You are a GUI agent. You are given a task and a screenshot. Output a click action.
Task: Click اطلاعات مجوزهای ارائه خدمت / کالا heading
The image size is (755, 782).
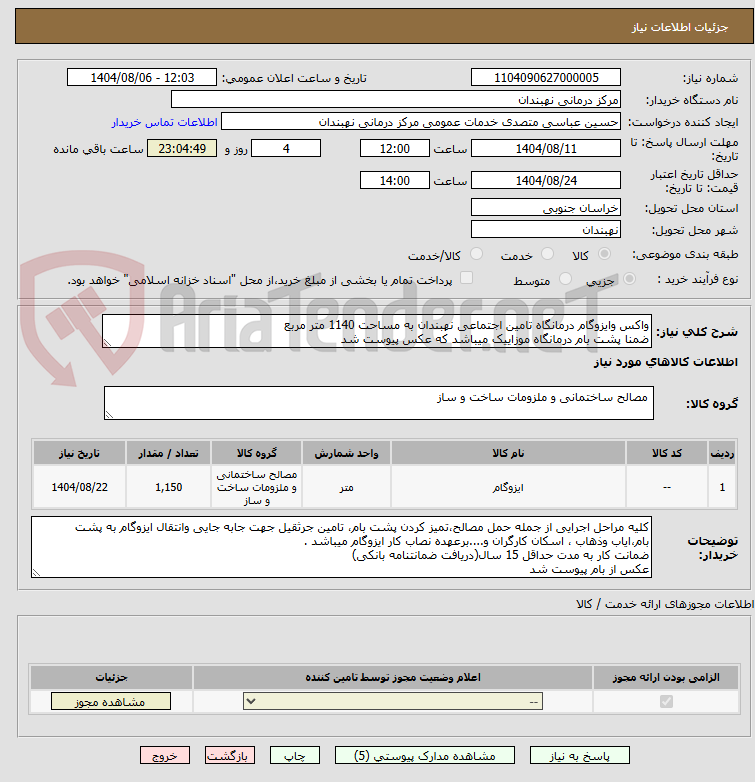click(665, 604)
